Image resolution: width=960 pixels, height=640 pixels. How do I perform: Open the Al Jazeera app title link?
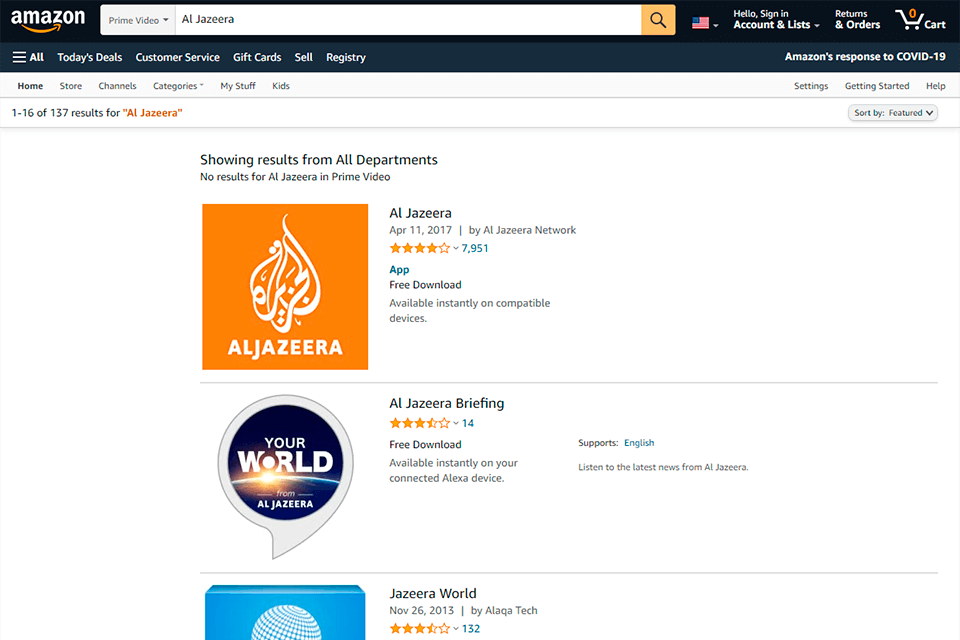tap(421, 213)
